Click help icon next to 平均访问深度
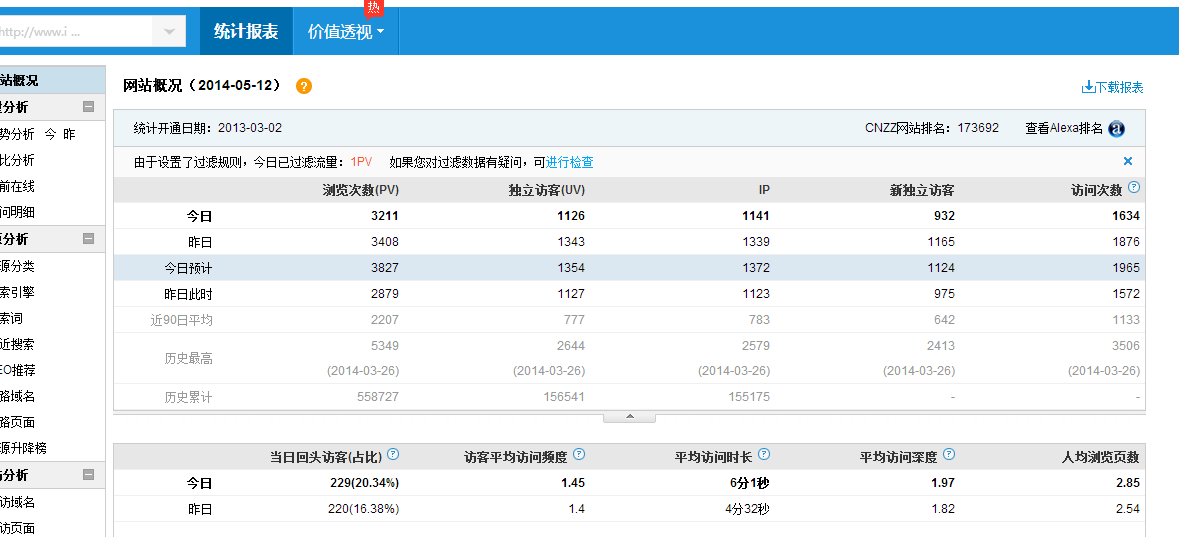The height and width of the screenshot is (537, 1179). [x=949, y=454]
